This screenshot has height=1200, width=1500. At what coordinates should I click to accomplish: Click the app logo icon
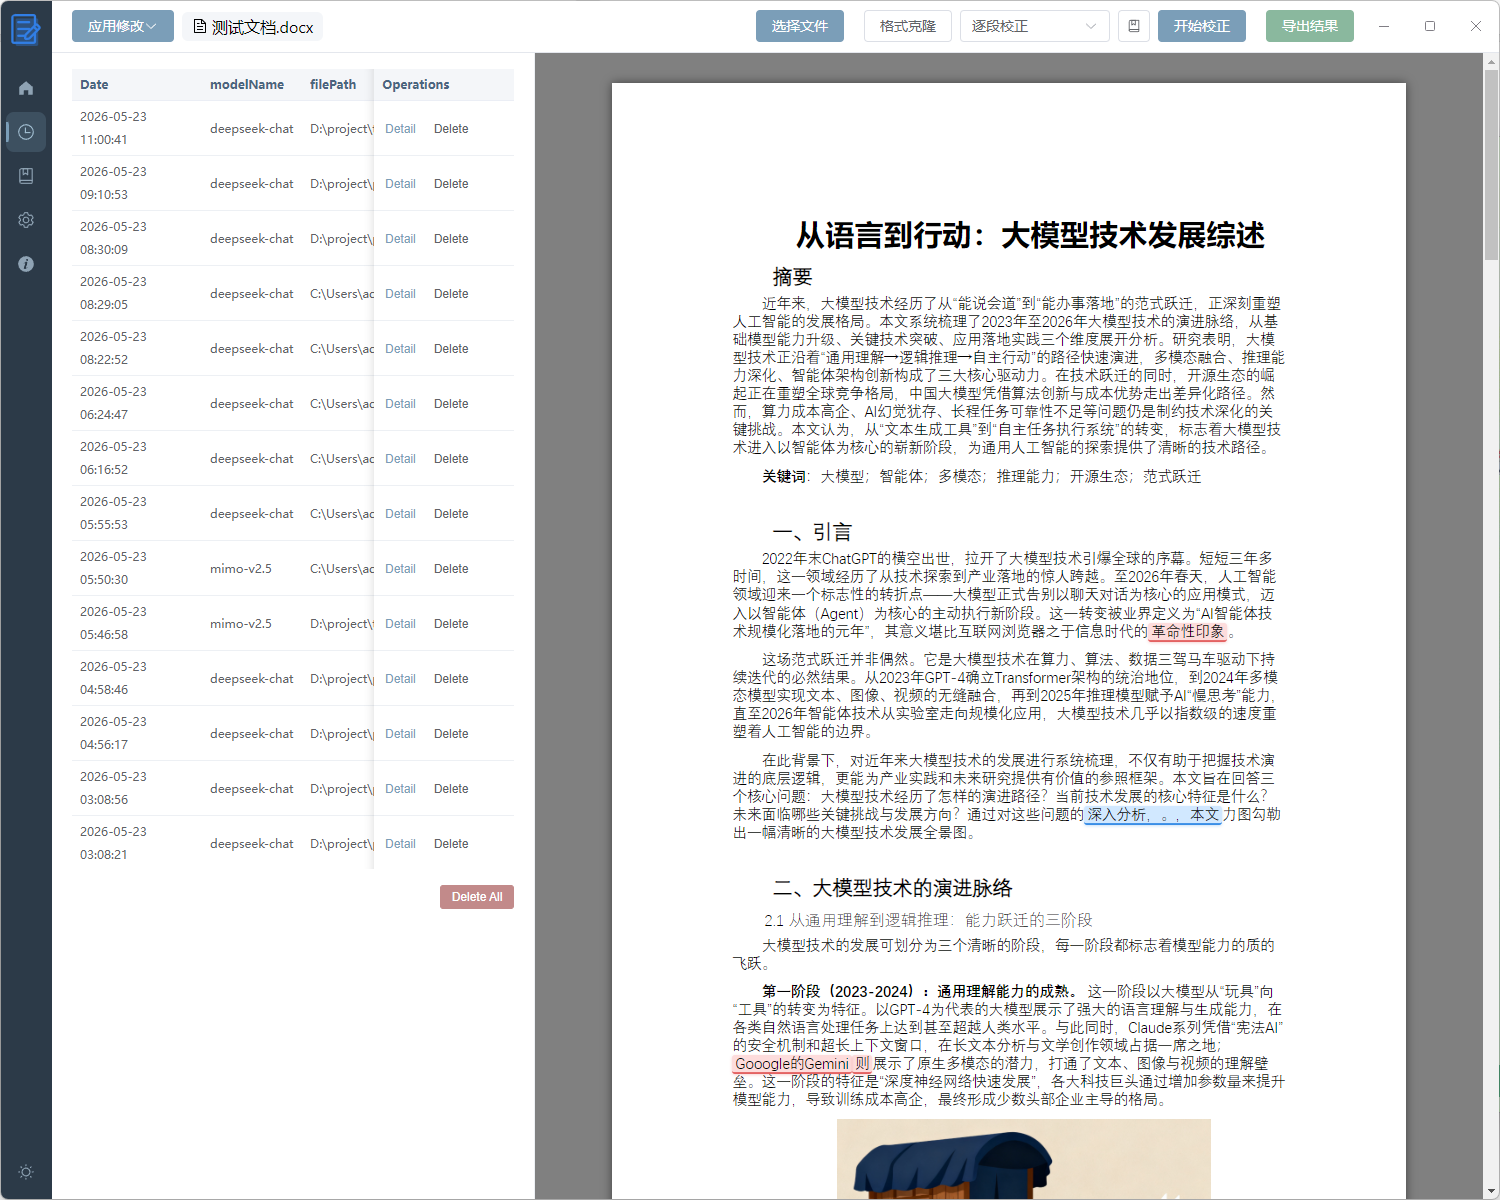[x=26, y=28]
